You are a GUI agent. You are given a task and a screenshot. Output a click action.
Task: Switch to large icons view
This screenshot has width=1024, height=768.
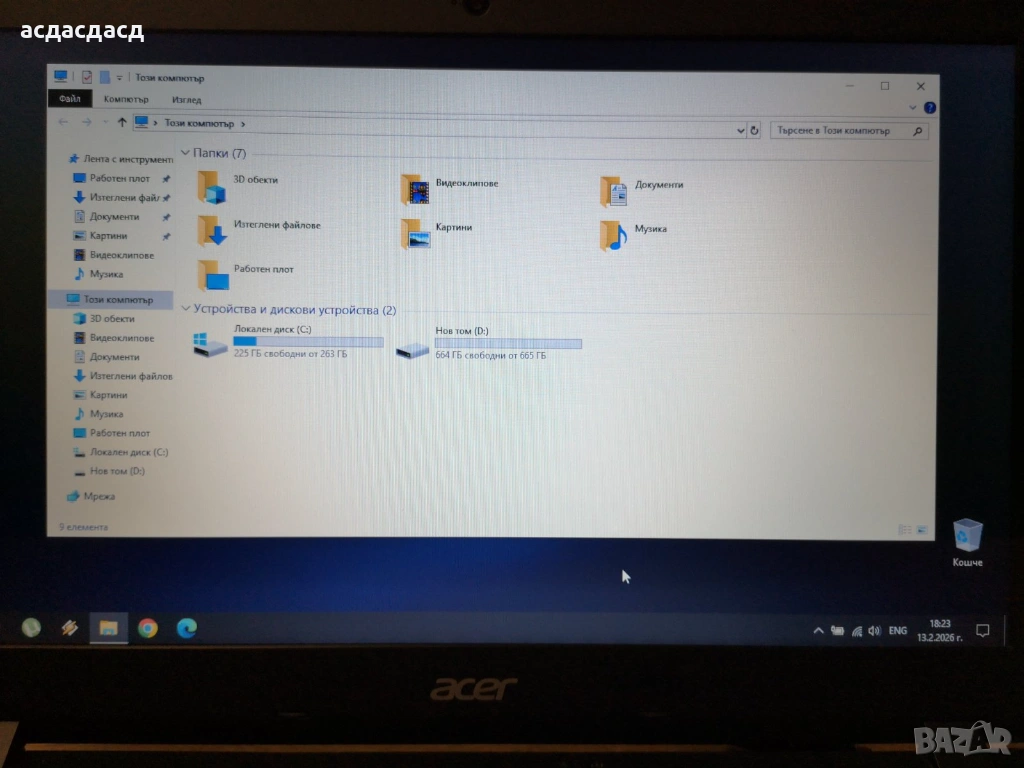coord(921,529)
